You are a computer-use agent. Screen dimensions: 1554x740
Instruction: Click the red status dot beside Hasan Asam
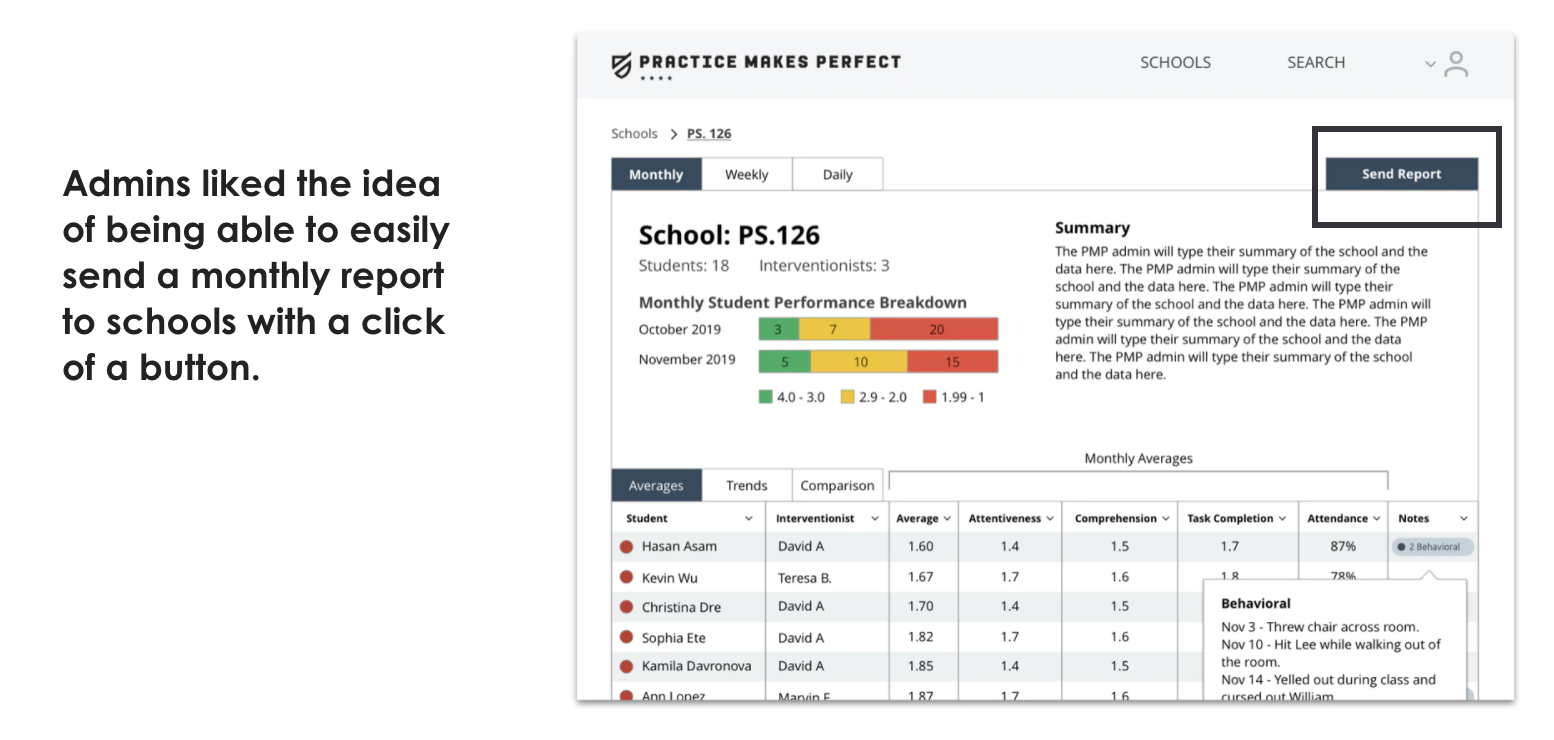[627, 547]
